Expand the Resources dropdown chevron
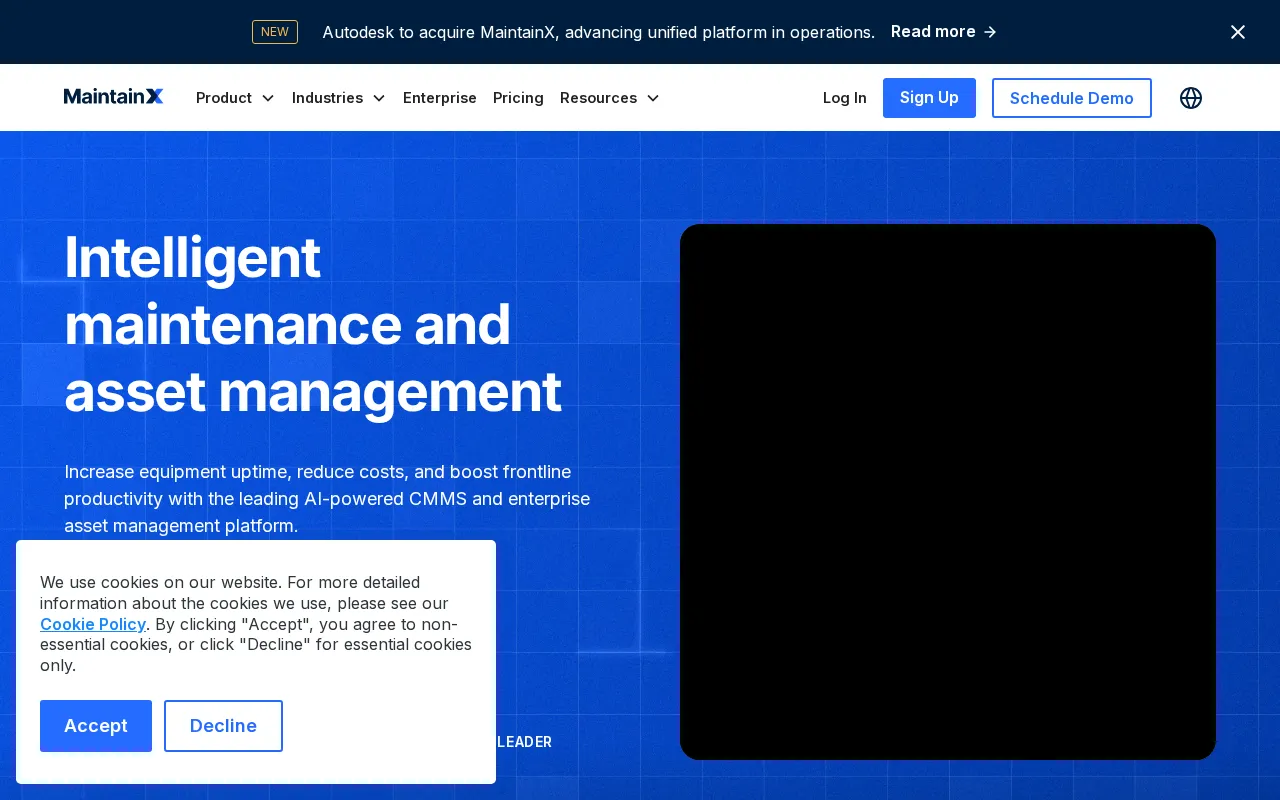 point(653,98)
